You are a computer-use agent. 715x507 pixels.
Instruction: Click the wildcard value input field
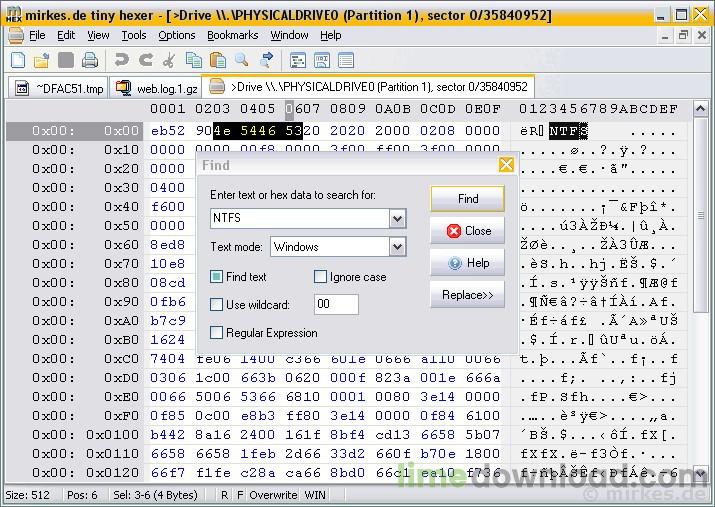(335, 305)
